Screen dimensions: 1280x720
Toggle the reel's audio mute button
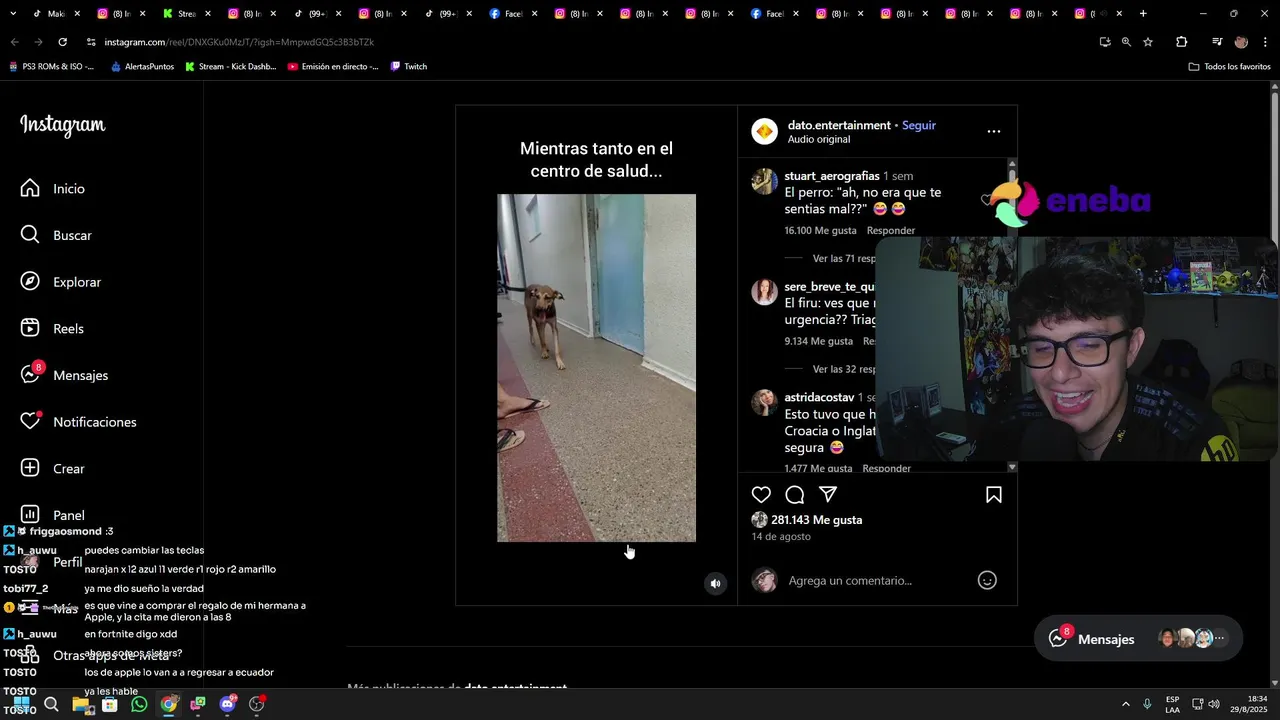point(715,584)
